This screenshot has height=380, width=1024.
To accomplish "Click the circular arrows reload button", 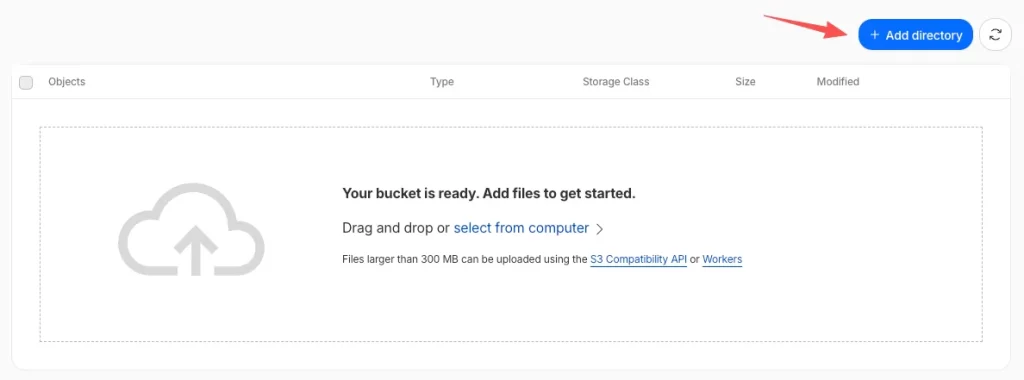I will pos(995,35).
